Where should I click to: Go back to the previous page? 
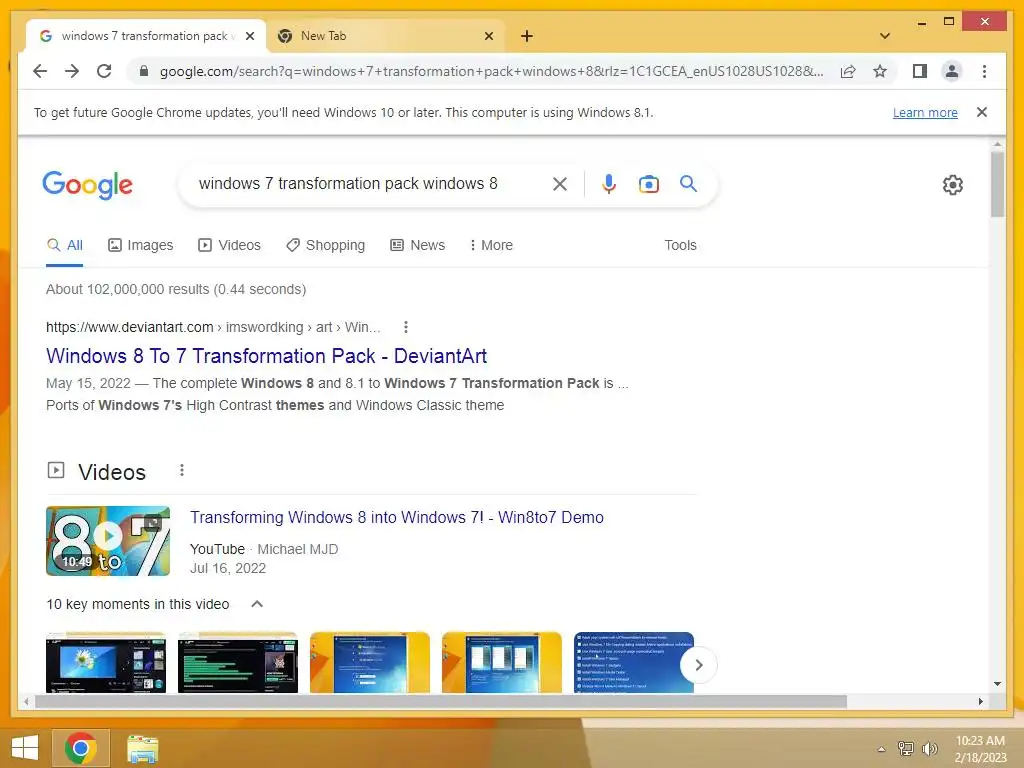pyautogui.click(x=40, y=71)
